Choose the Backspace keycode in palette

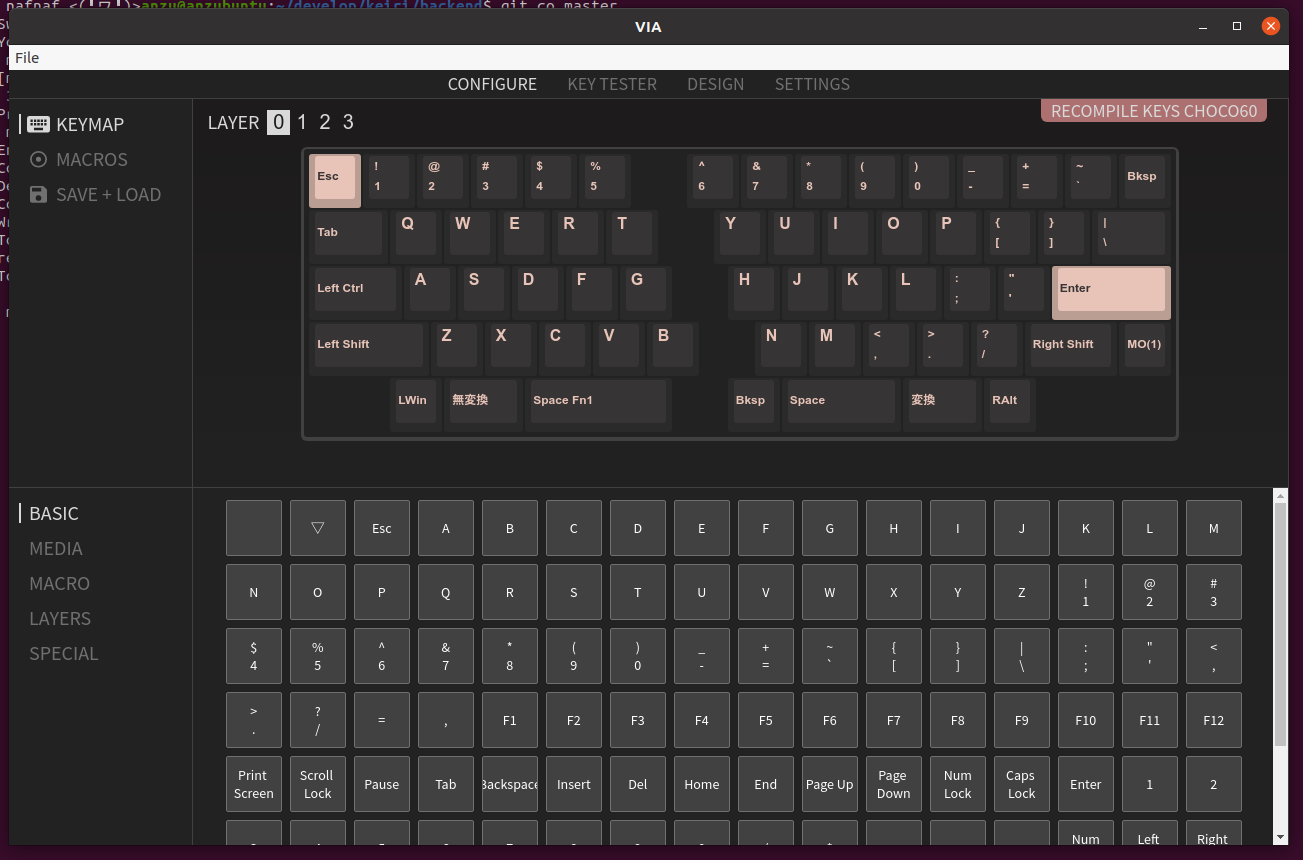click(510, 784)
